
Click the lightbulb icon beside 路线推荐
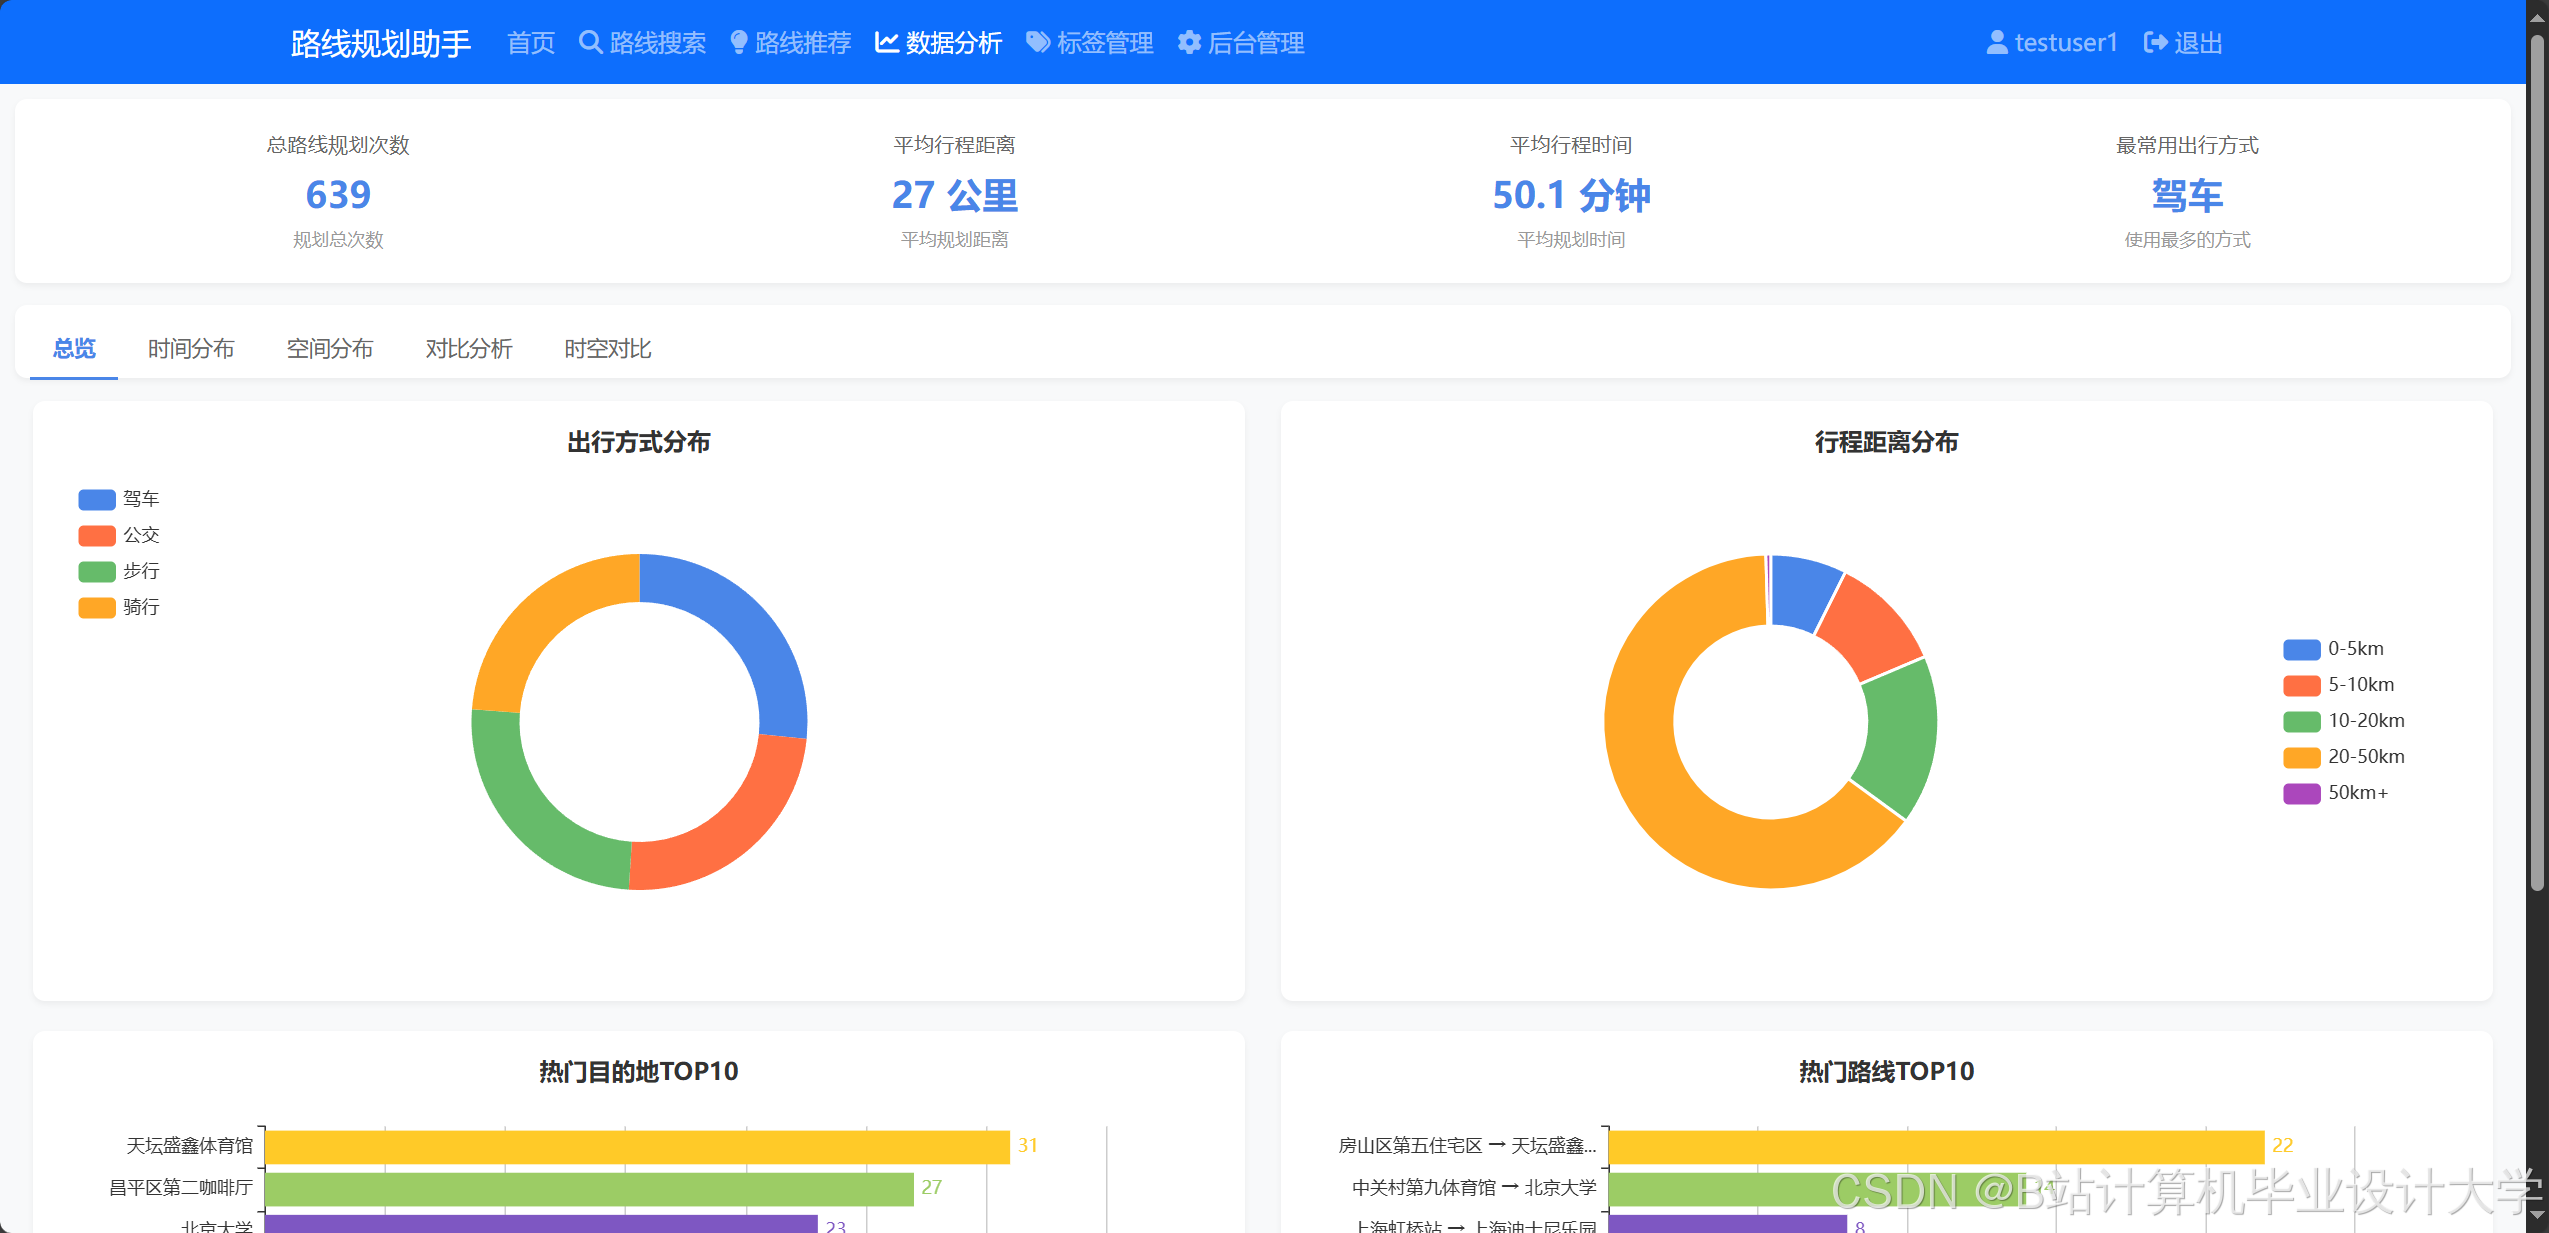coord(738,42)
